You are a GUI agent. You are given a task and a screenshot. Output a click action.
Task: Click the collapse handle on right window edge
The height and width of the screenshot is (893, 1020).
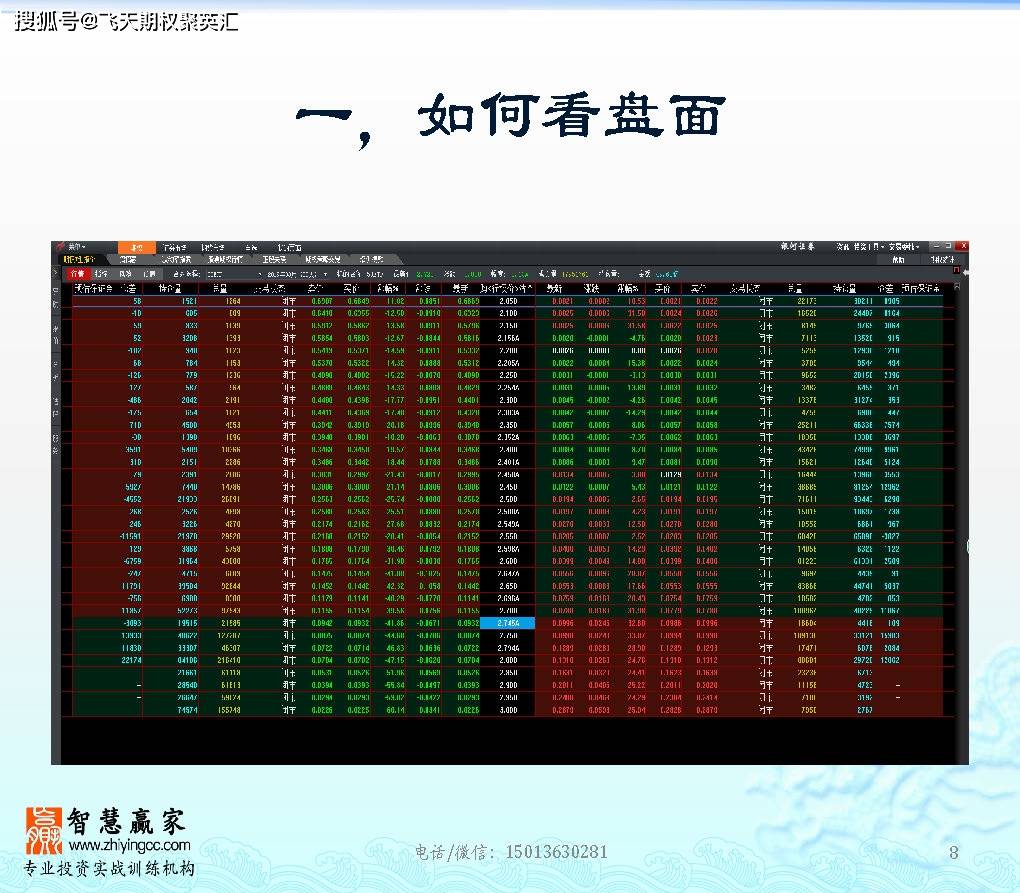pos(966,547)
